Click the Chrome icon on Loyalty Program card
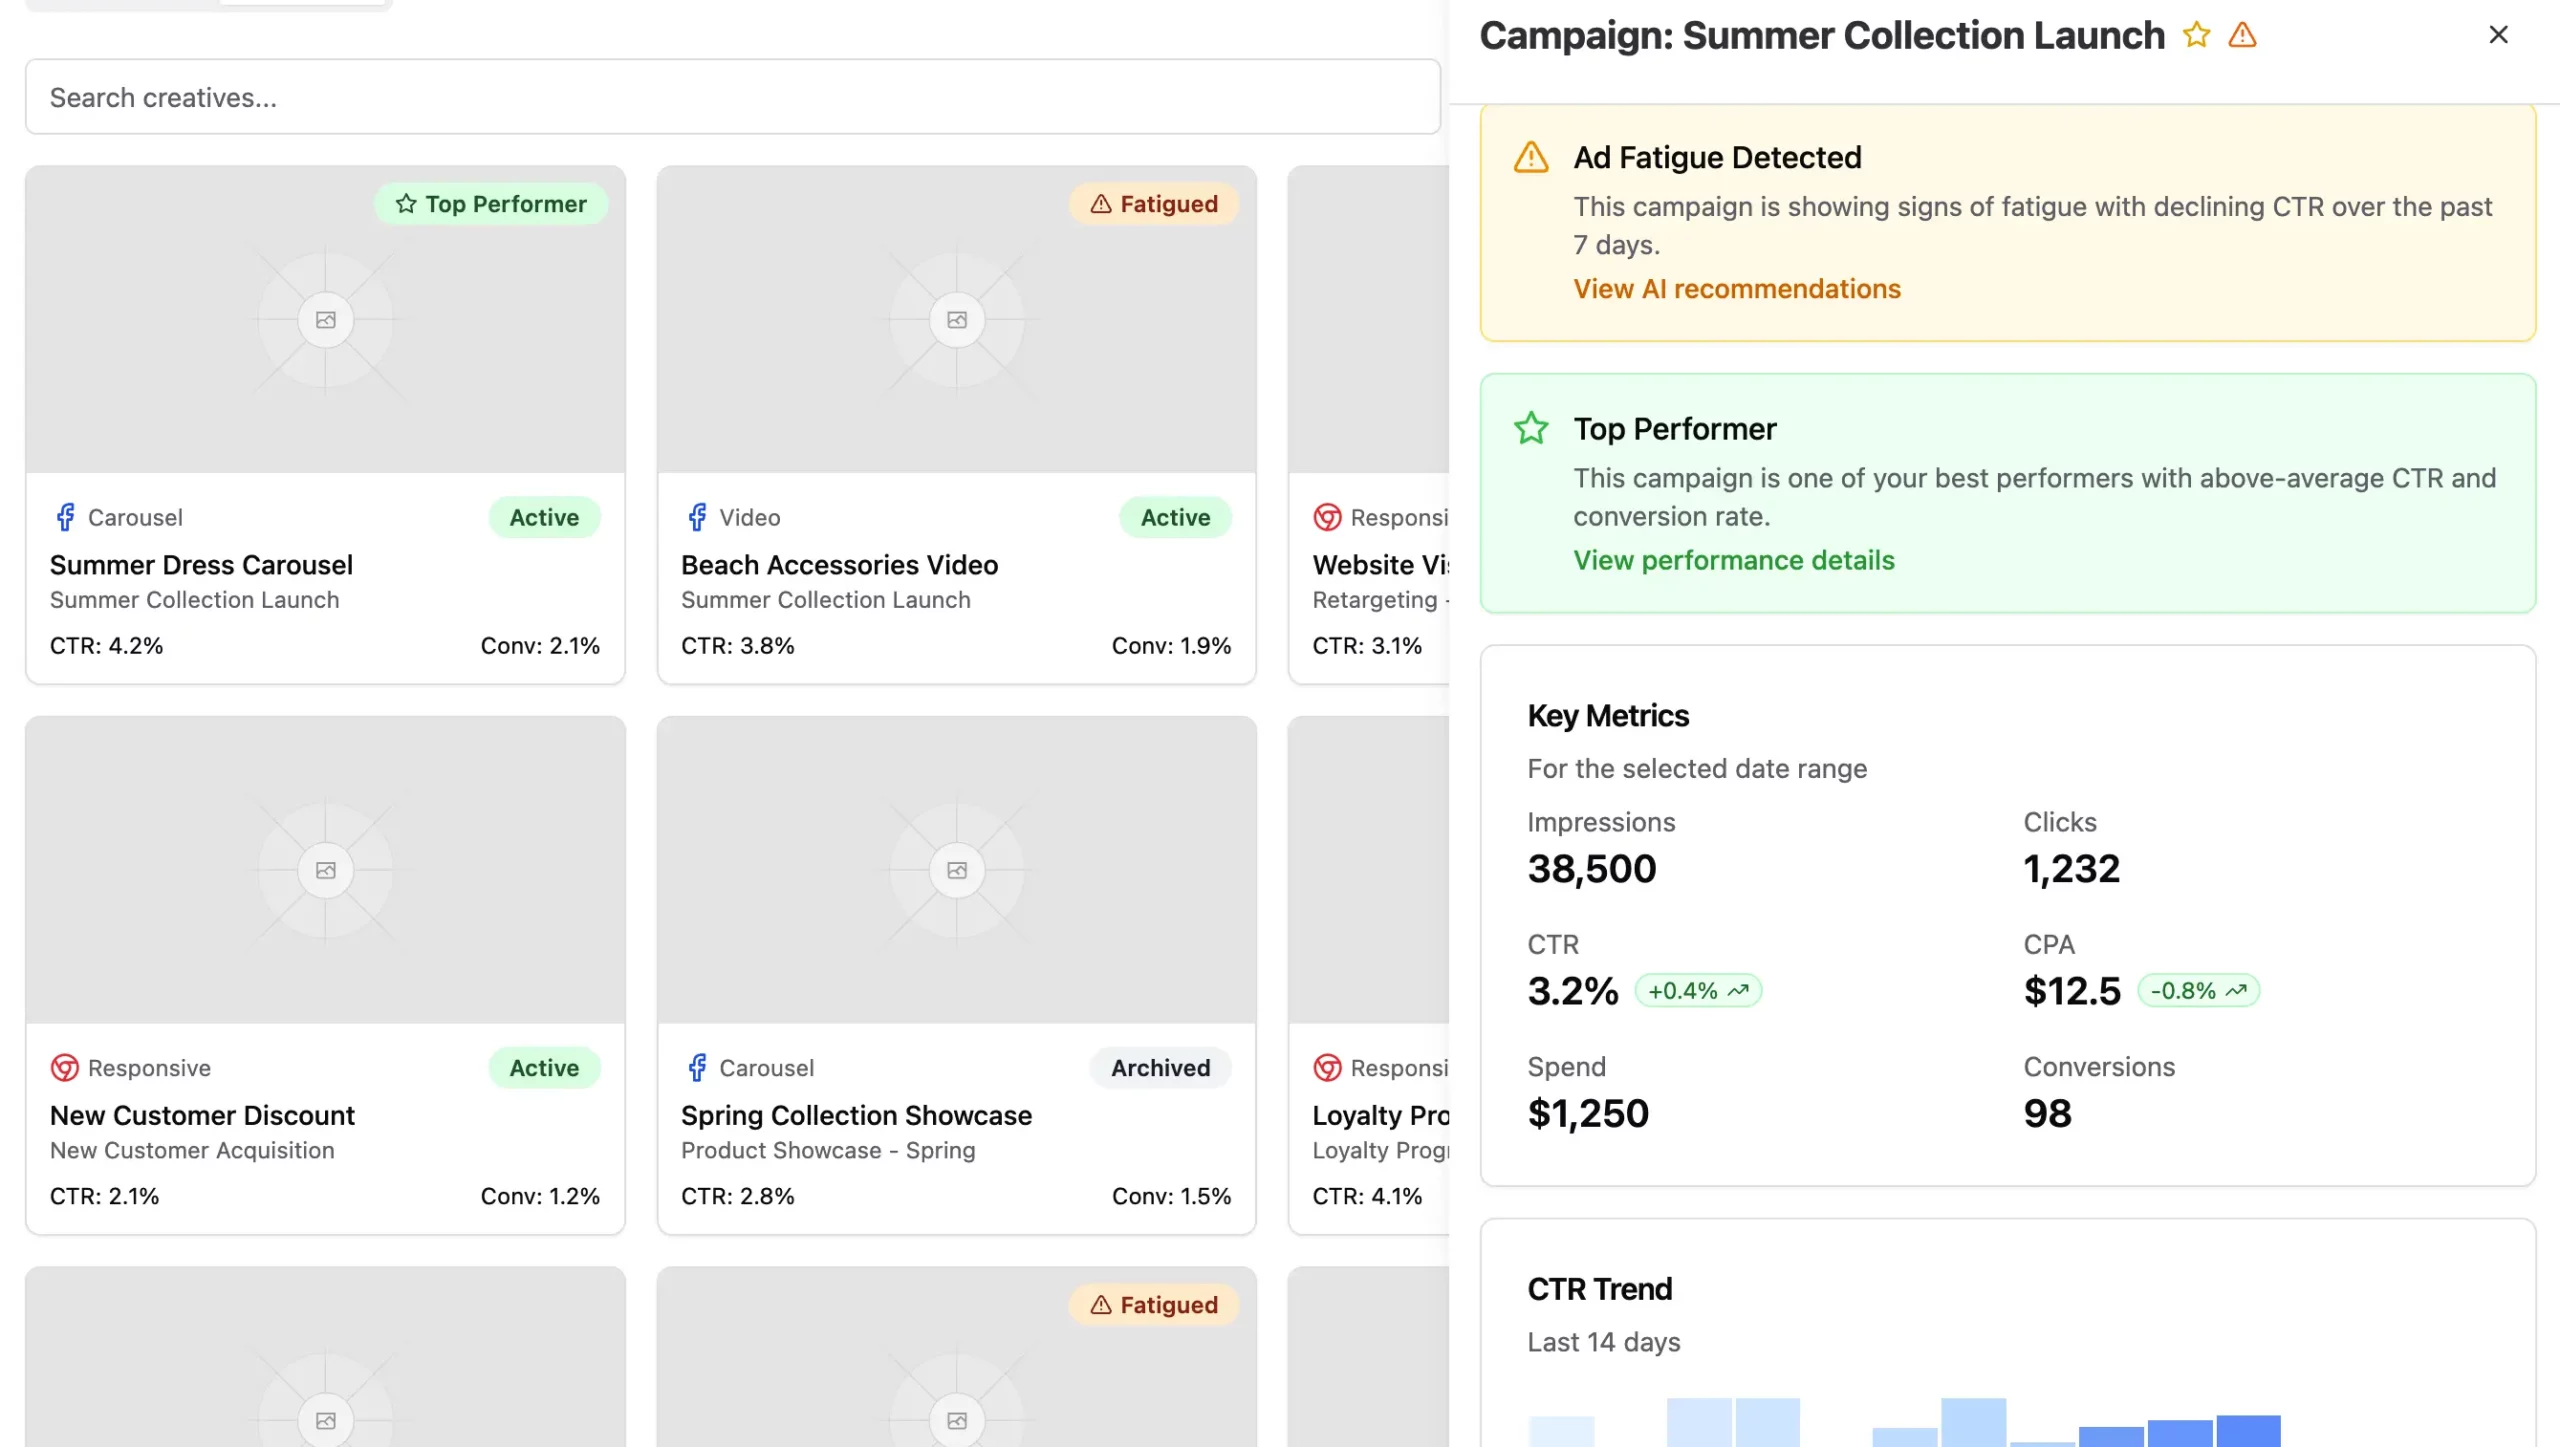 click(1327, 1068)
